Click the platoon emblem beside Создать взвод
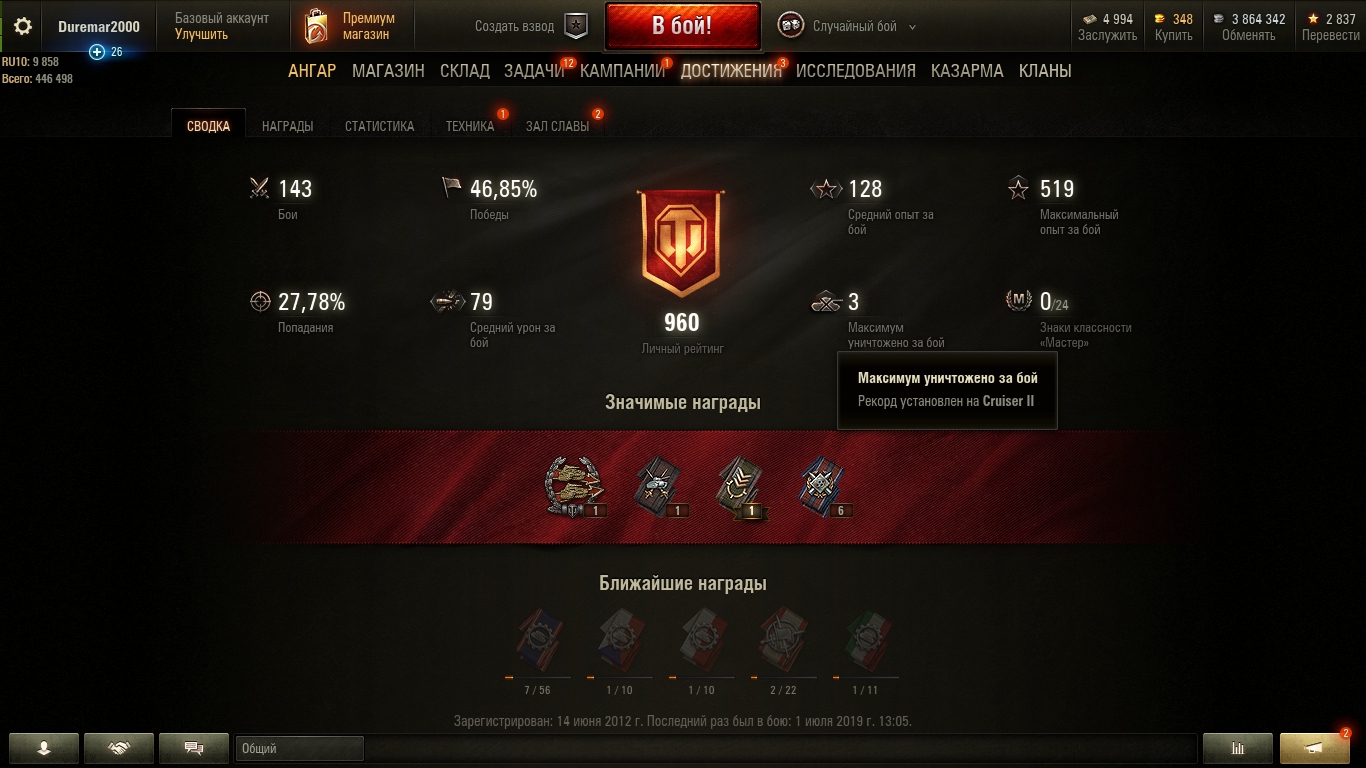Viewport: 1366px width, 768px height. coord(577,26)
